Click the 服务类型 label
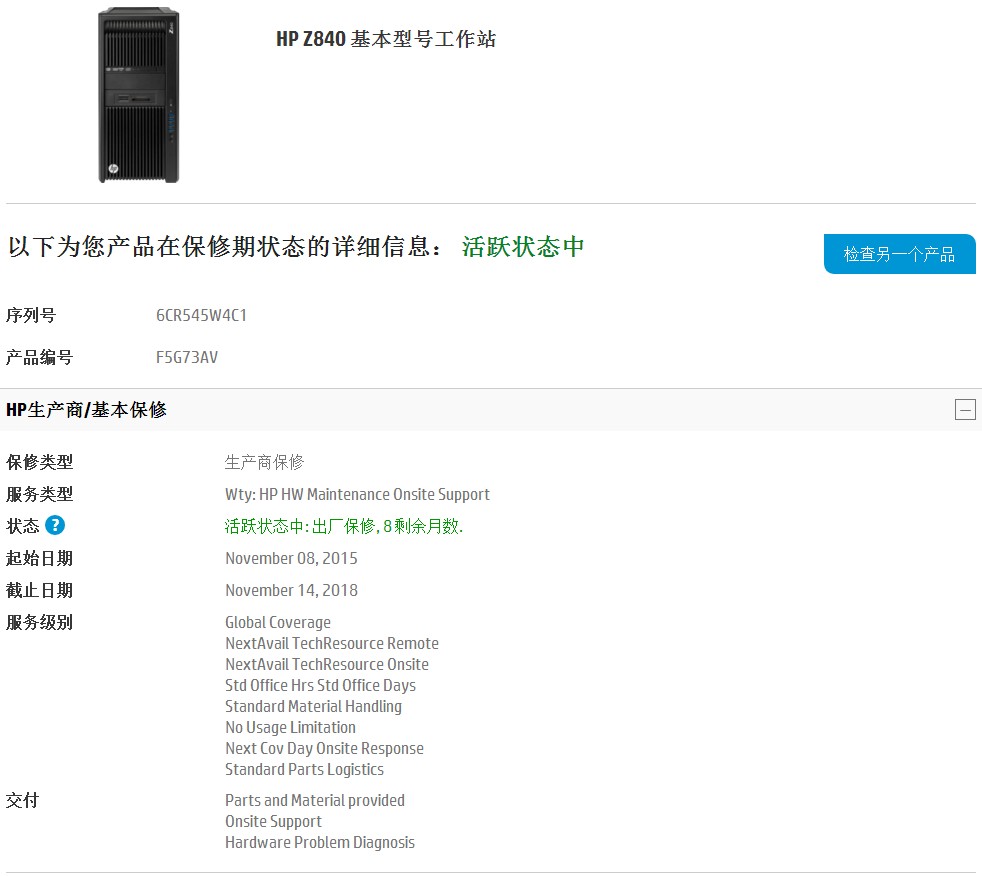Image resolution: width=982 pixels, height=876 pixels. 39,494
